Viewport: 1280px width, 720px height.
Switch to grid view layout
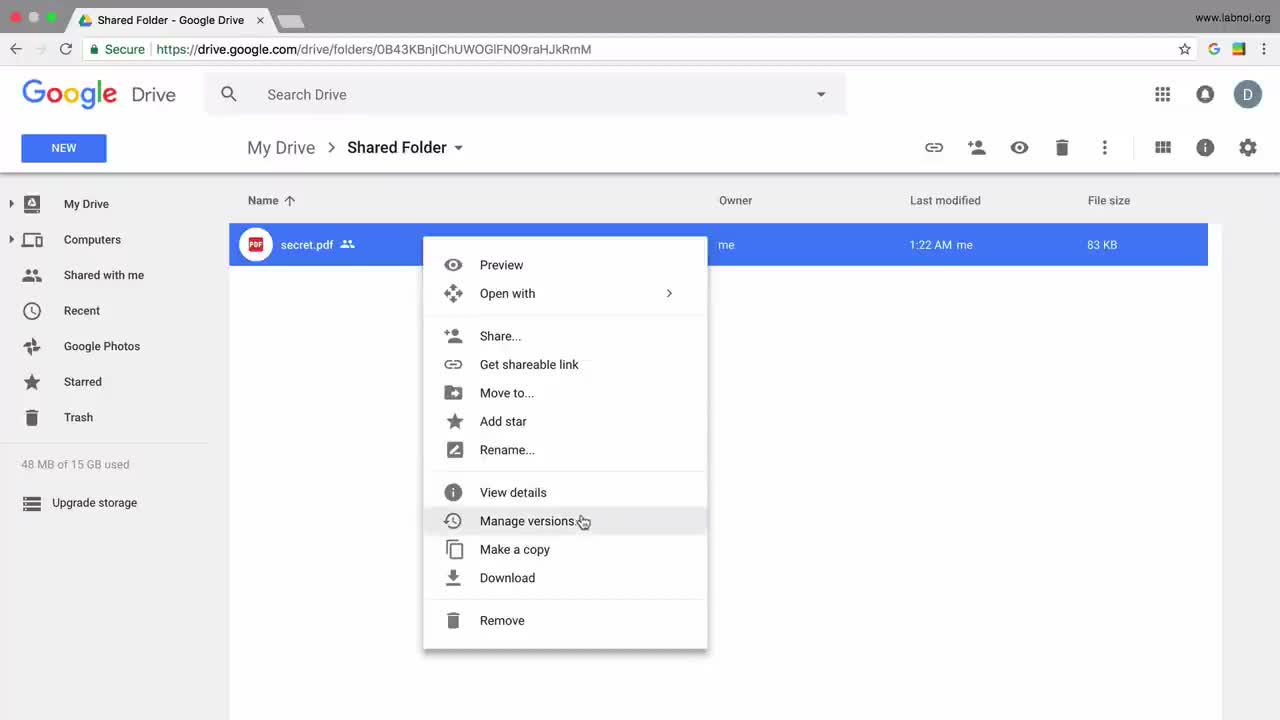1163,147
